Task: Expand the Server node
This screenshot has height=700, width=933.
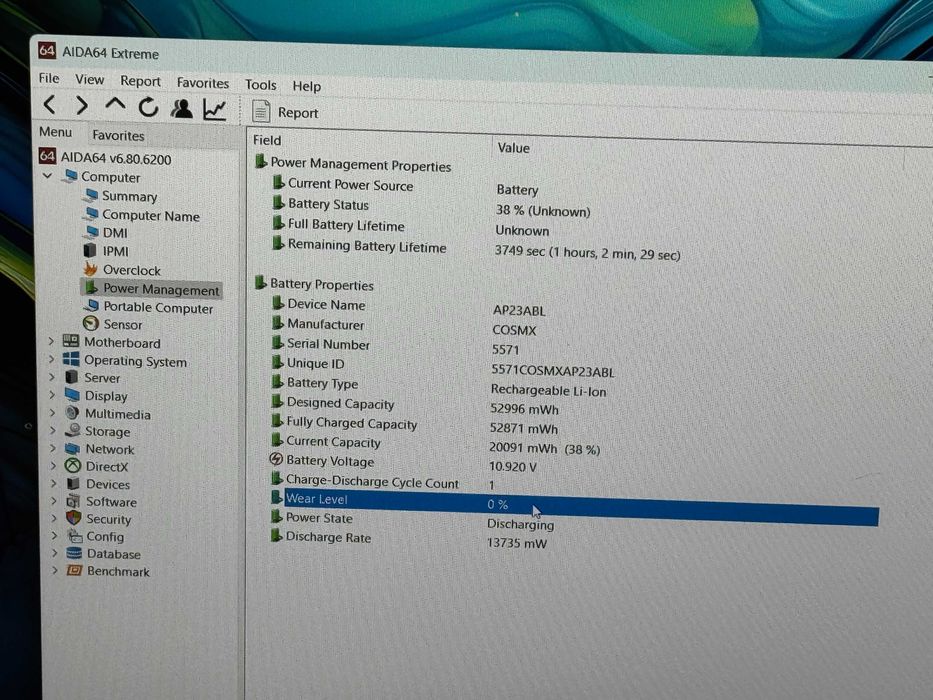Action: pos(52,377)
